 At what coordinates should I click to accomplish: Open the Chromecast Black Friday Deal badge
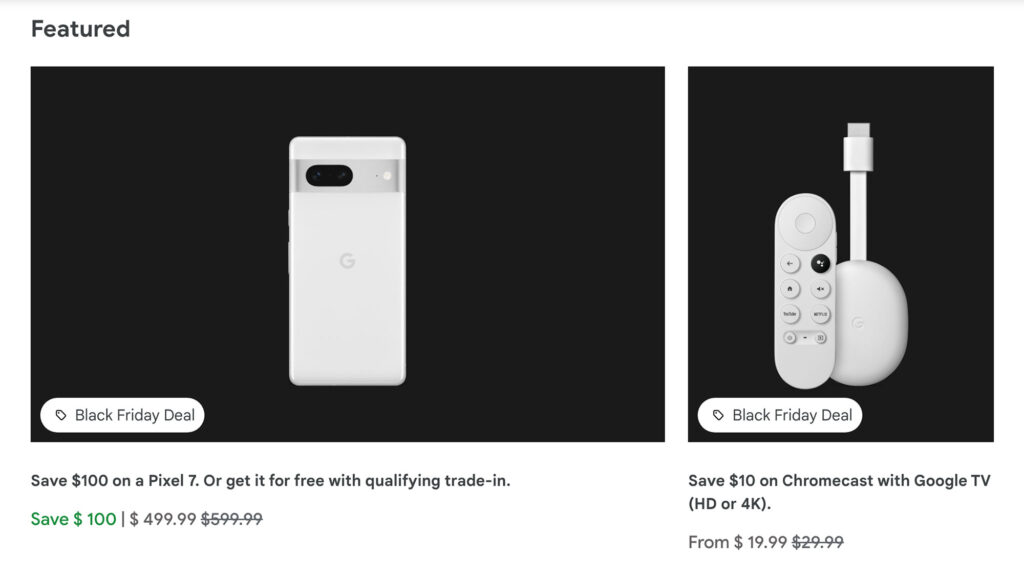click(x=780, y=415)
